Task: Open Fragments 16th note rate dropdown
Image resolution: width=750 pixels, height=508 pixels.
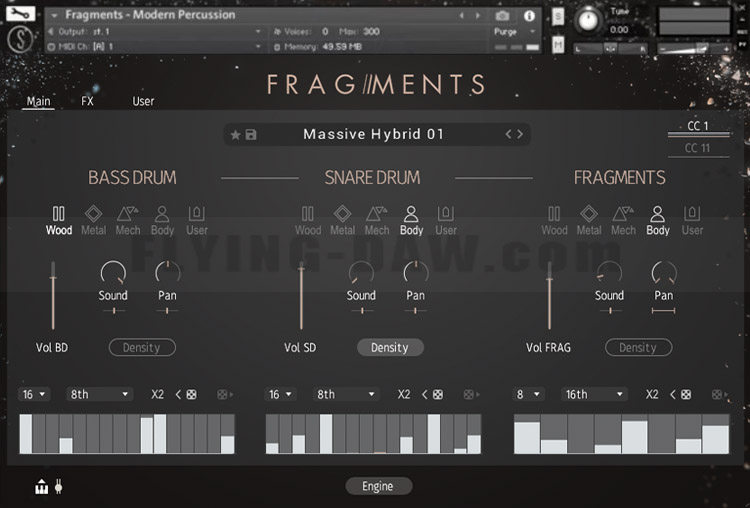Action: 594,395
